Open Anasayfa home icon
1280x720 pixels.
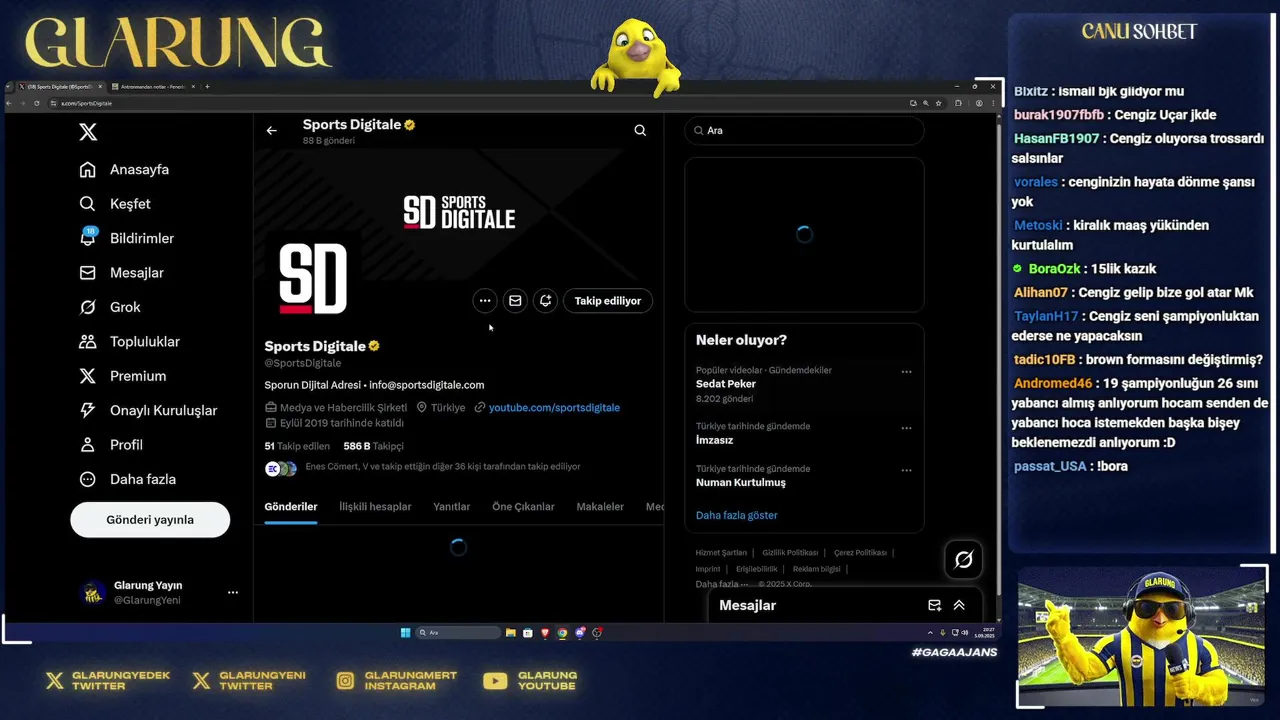[x=88, y=169]
